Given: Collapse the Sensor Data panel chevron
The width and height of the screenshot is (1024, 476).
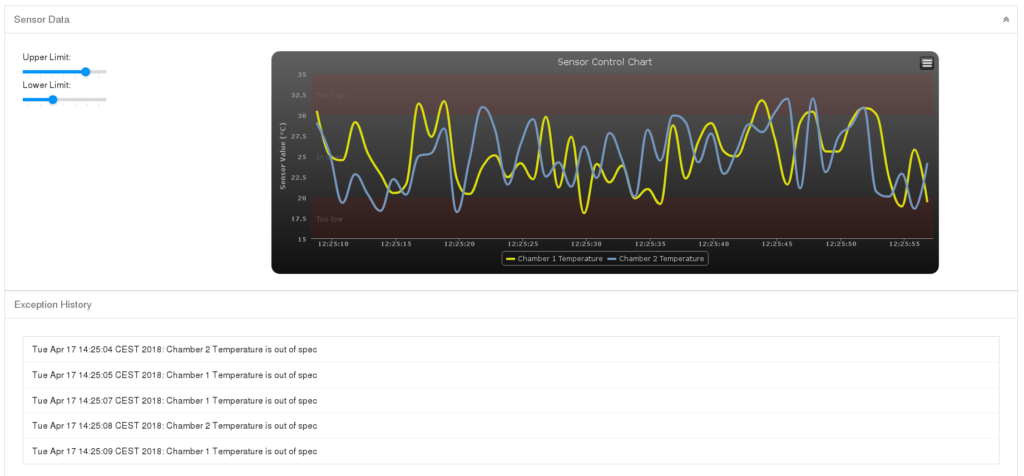Looking at the screenshot, I should click(1006, 20).
